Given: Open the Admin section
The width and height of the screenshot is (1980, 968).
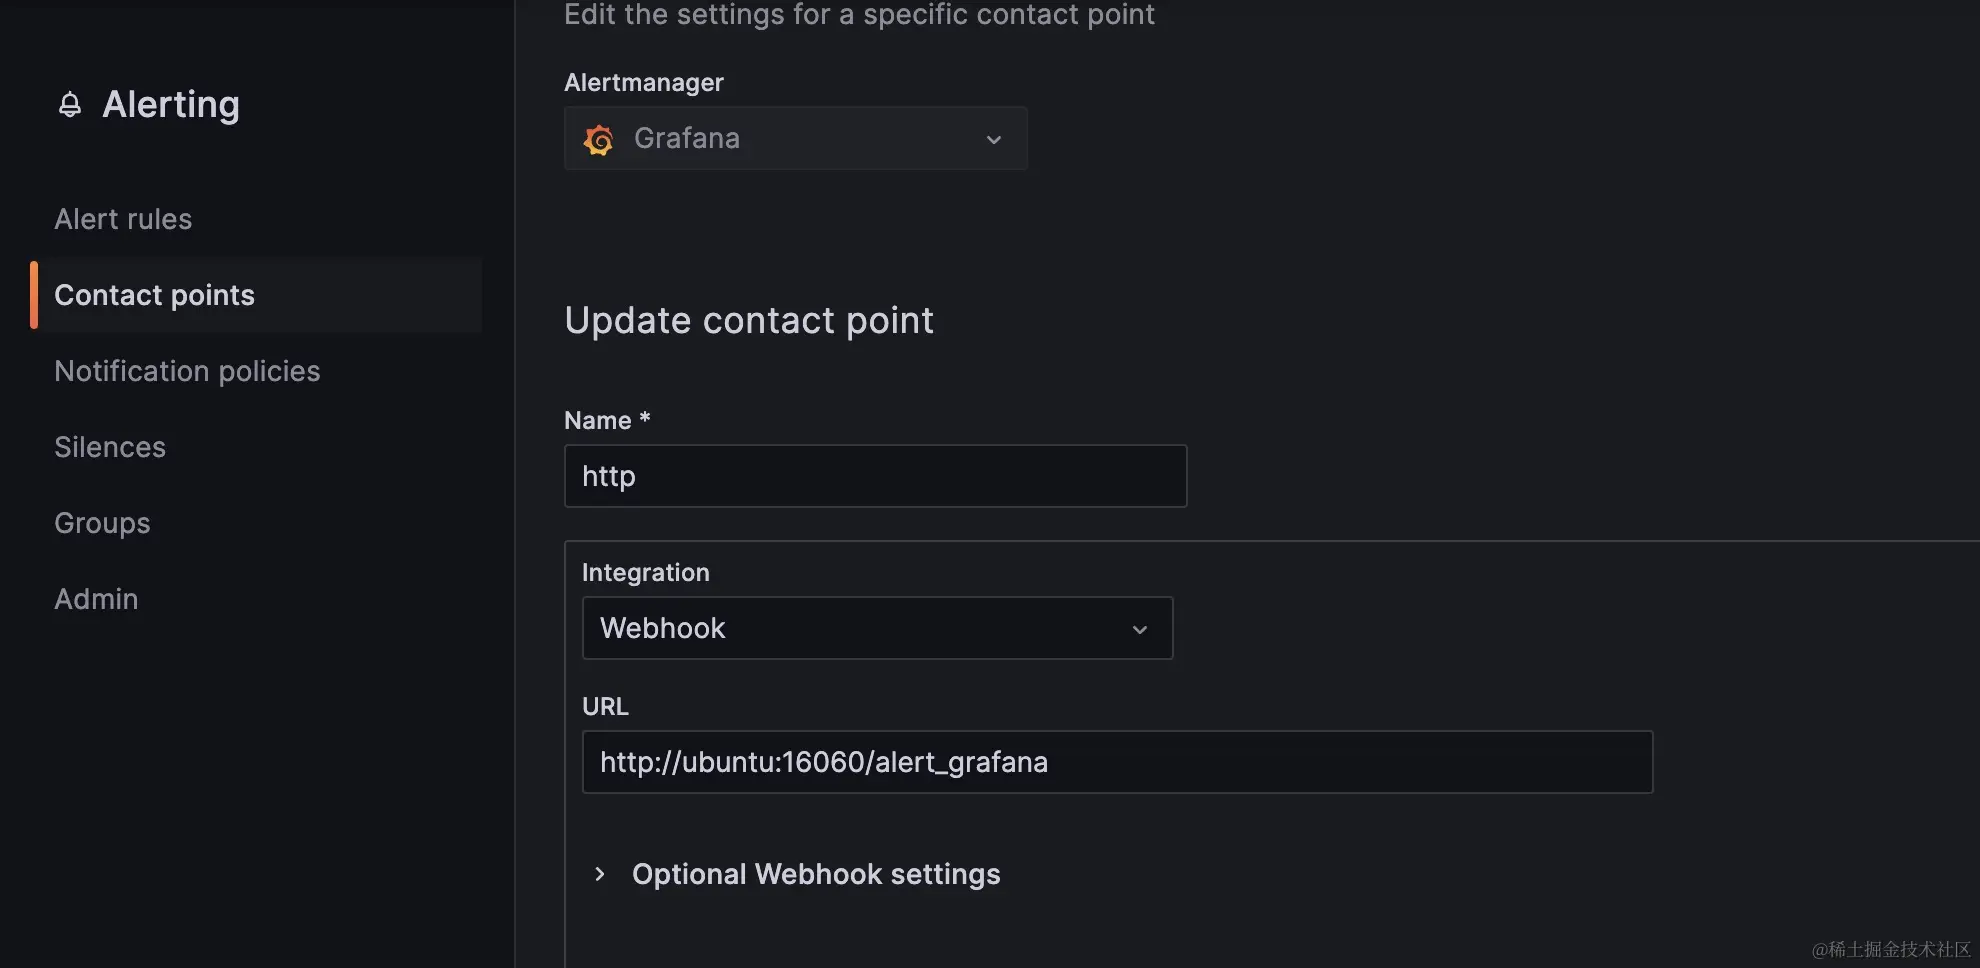Looking at the screenshot, I should pos(96,599).
